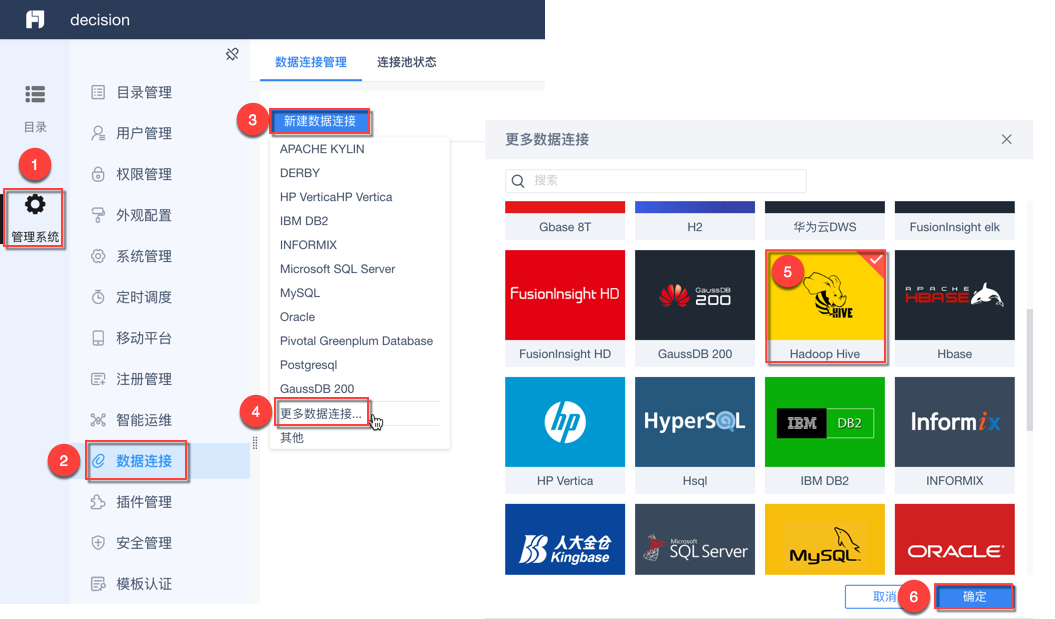Select the IBM DB2 tile

(x=825, y=435)
